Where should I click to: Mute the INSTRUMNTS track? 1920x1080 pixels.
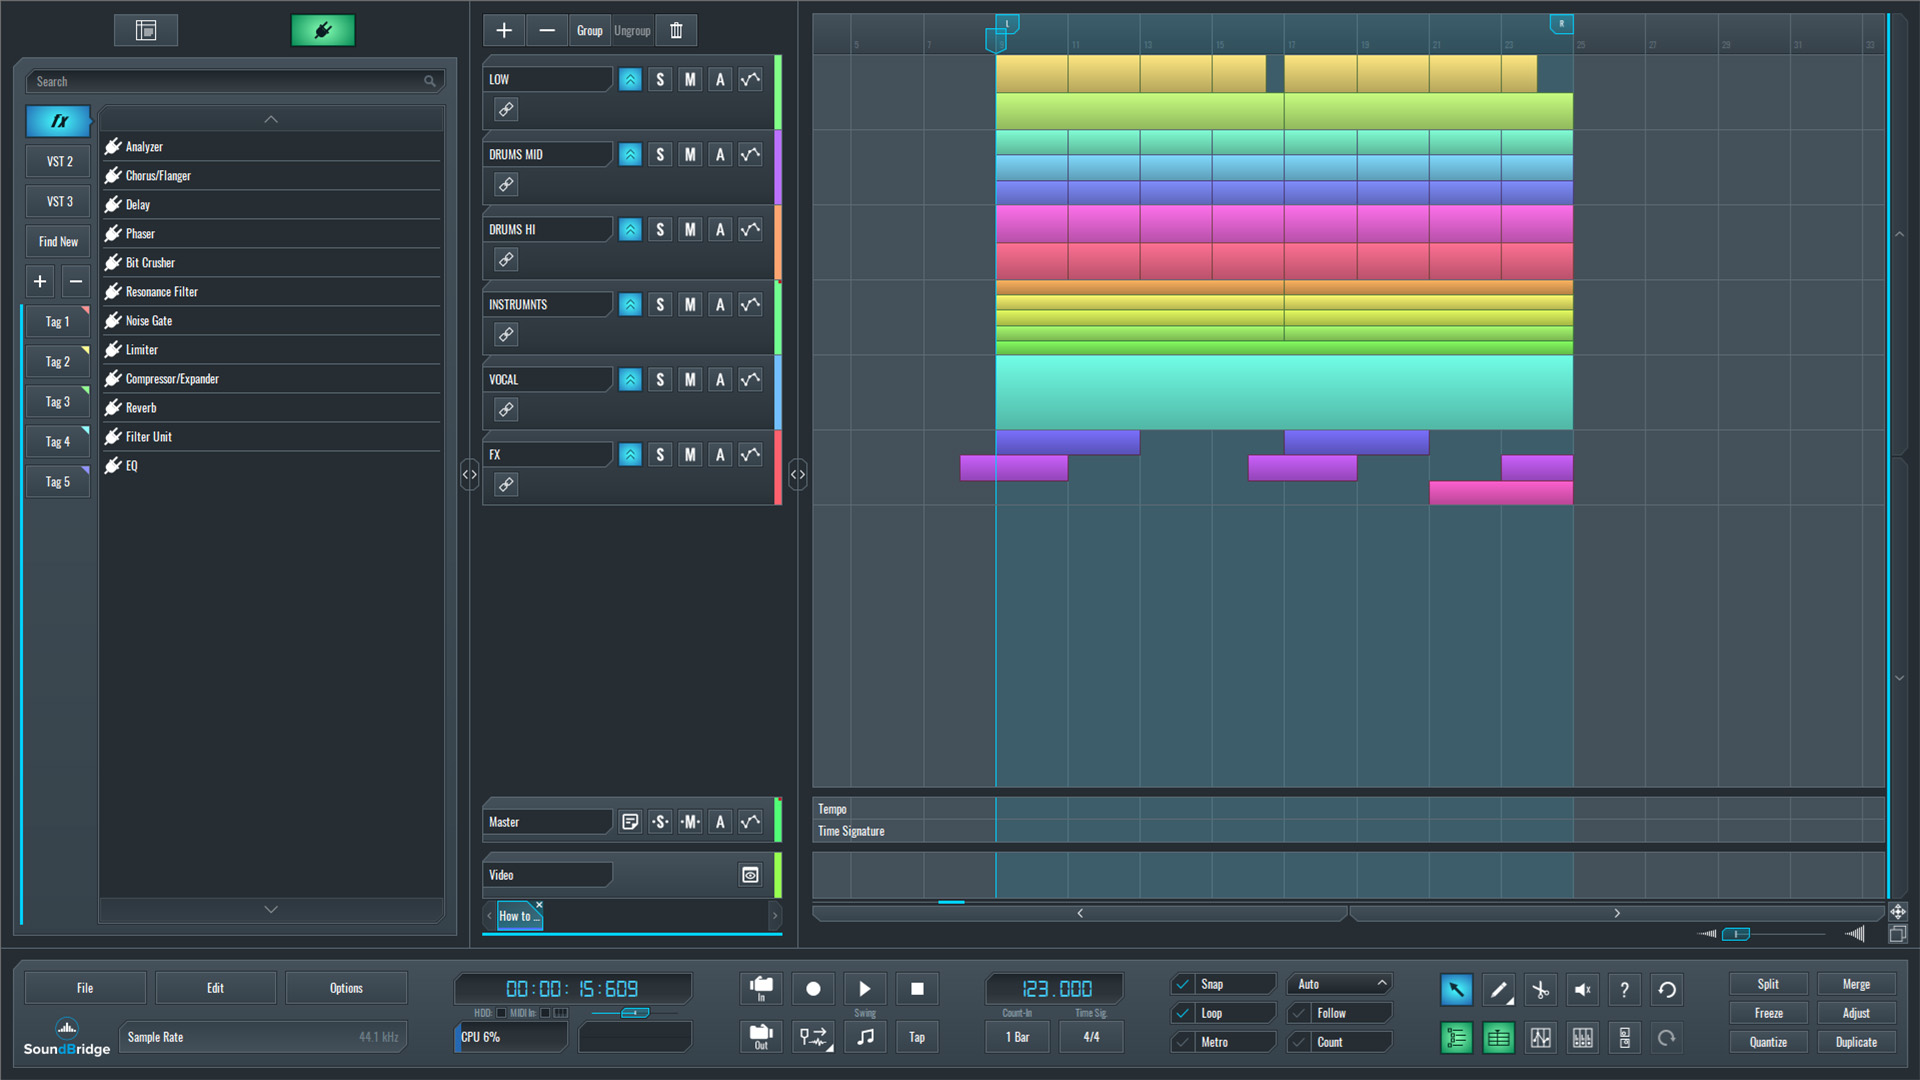point(690,304)
